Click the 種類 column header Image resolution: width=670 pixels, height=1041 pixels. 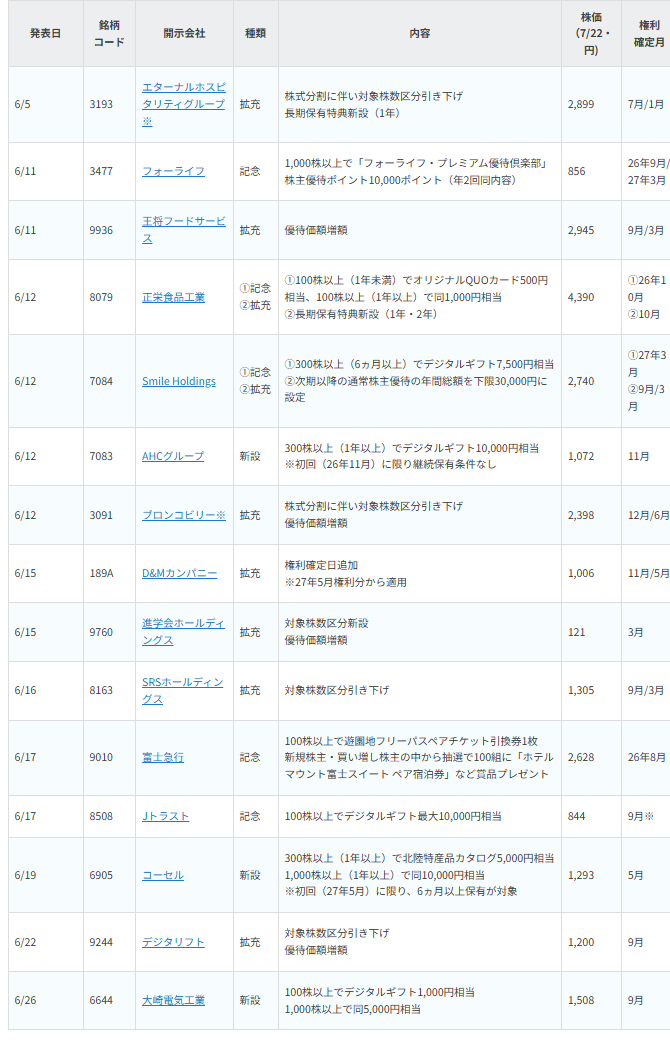point(256,33)
